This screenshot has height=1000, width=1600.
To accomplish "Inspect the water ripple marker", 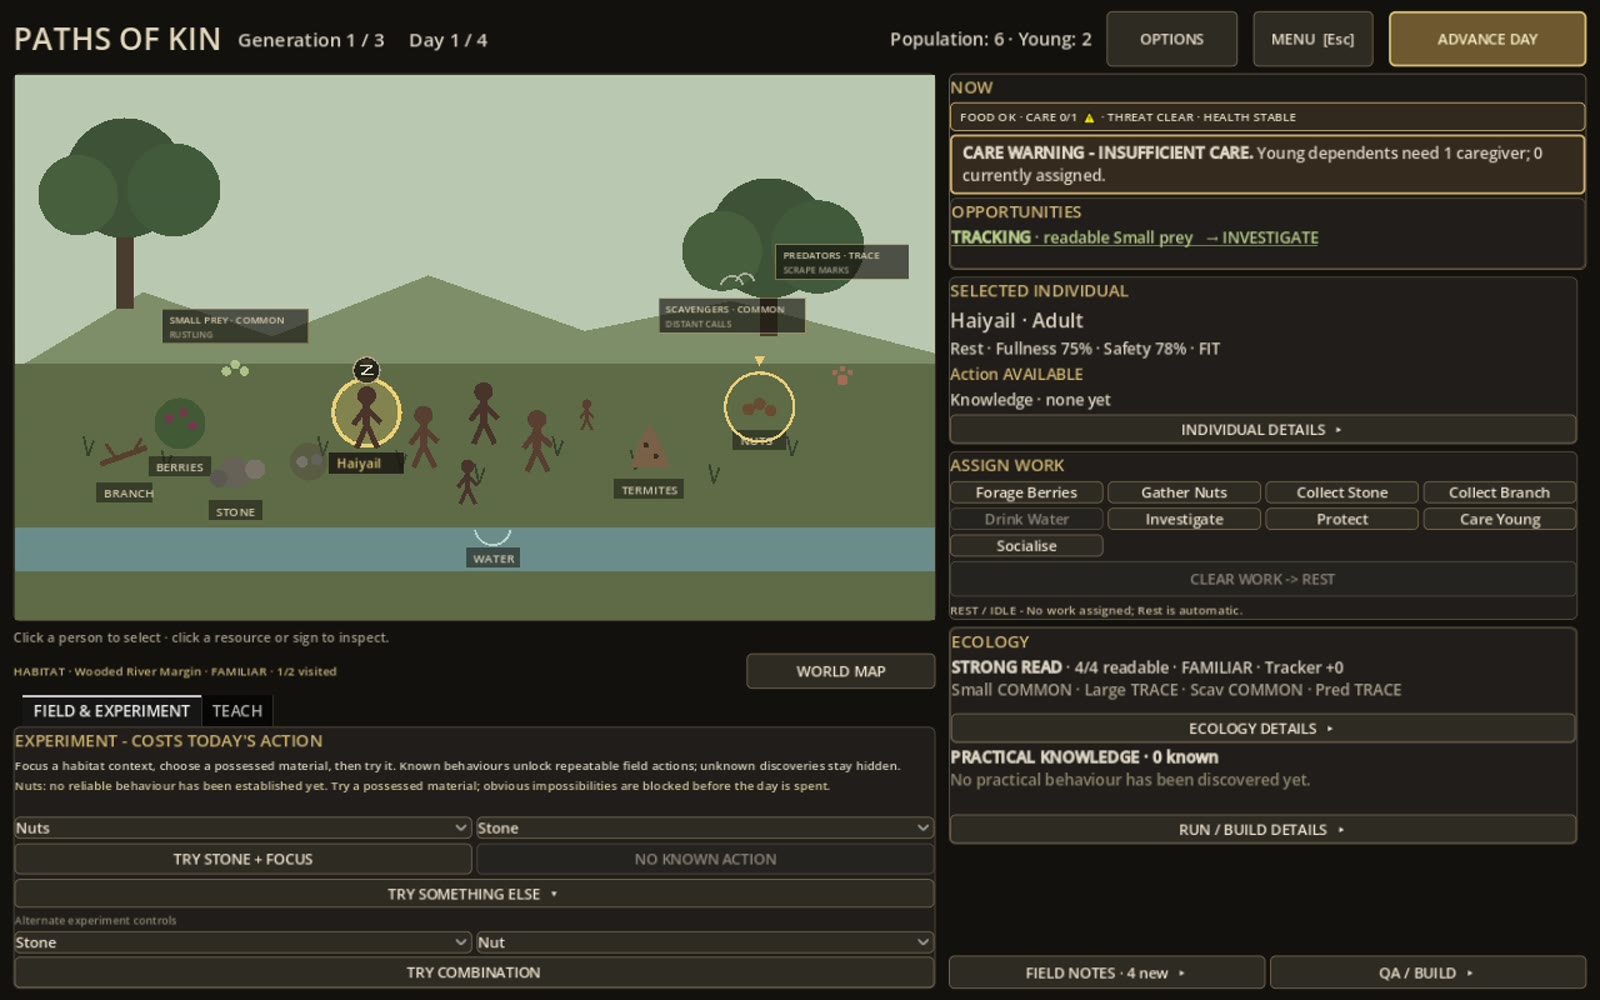I will (492, 536).
